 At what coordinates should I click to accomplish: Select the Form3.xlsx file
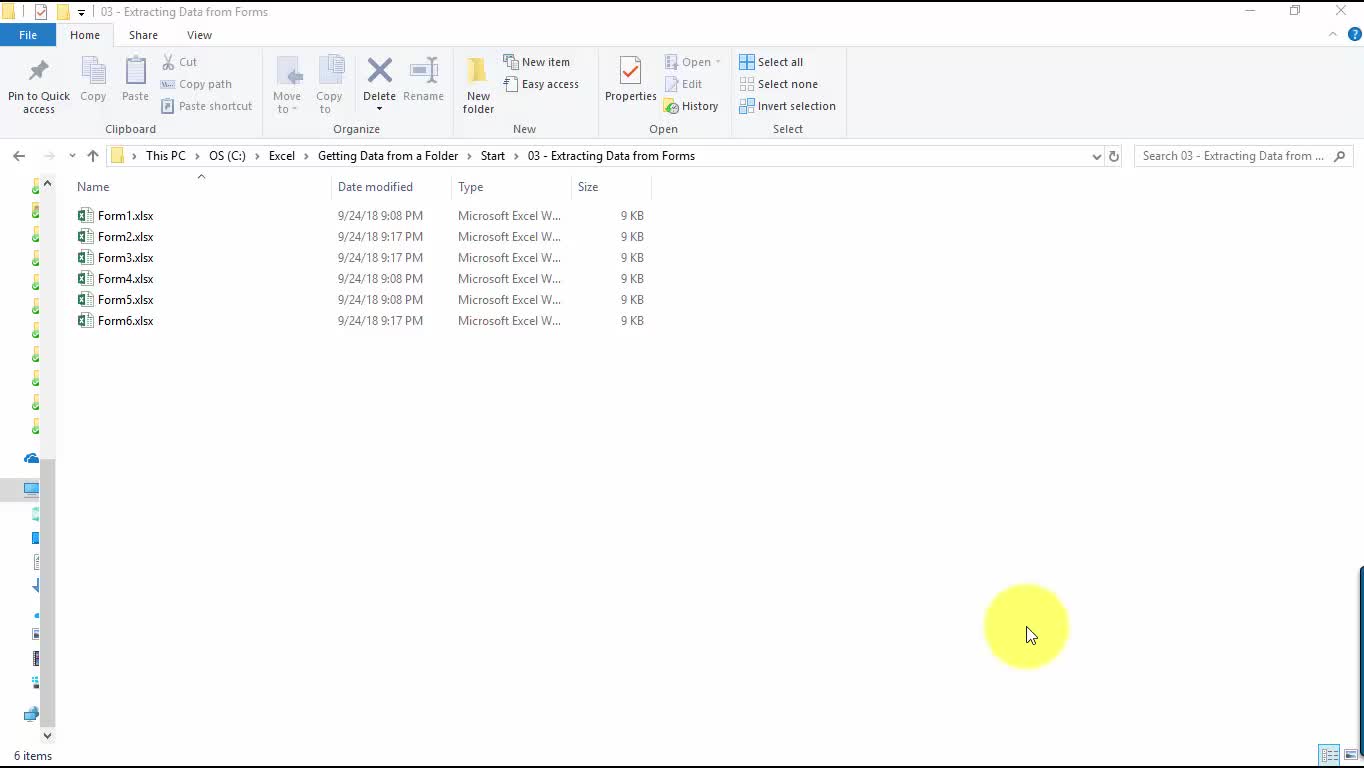point(125,258)
